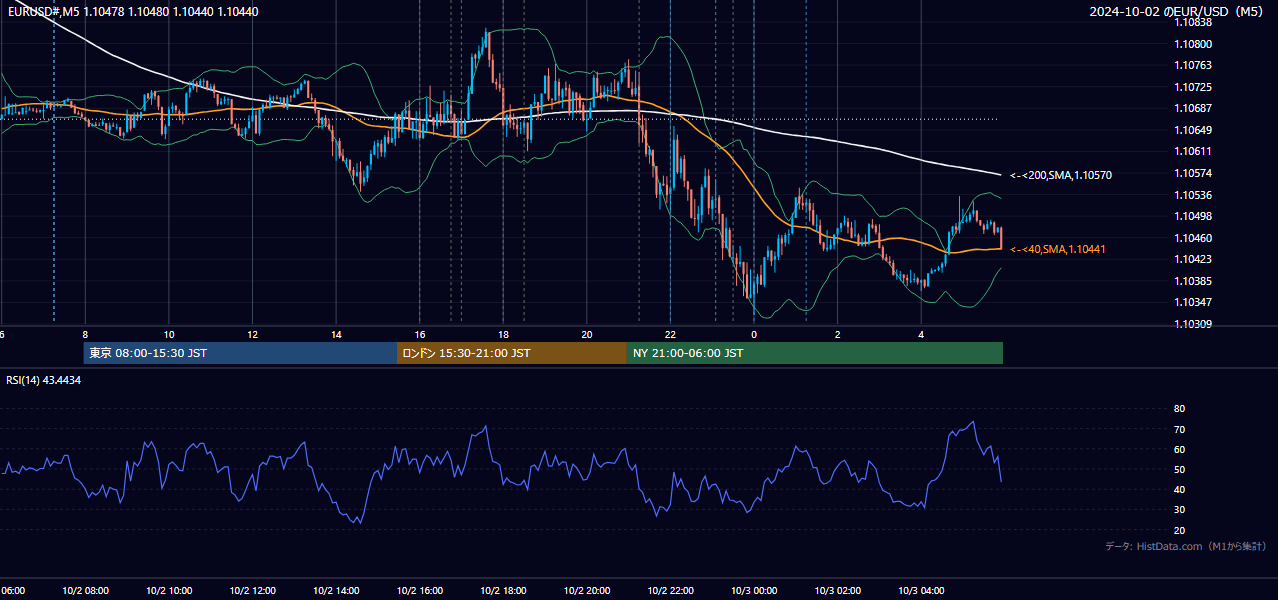Click the 1.10800 price scale value
Viewport: 1278px width, 600px height.
pos(1192,44)
